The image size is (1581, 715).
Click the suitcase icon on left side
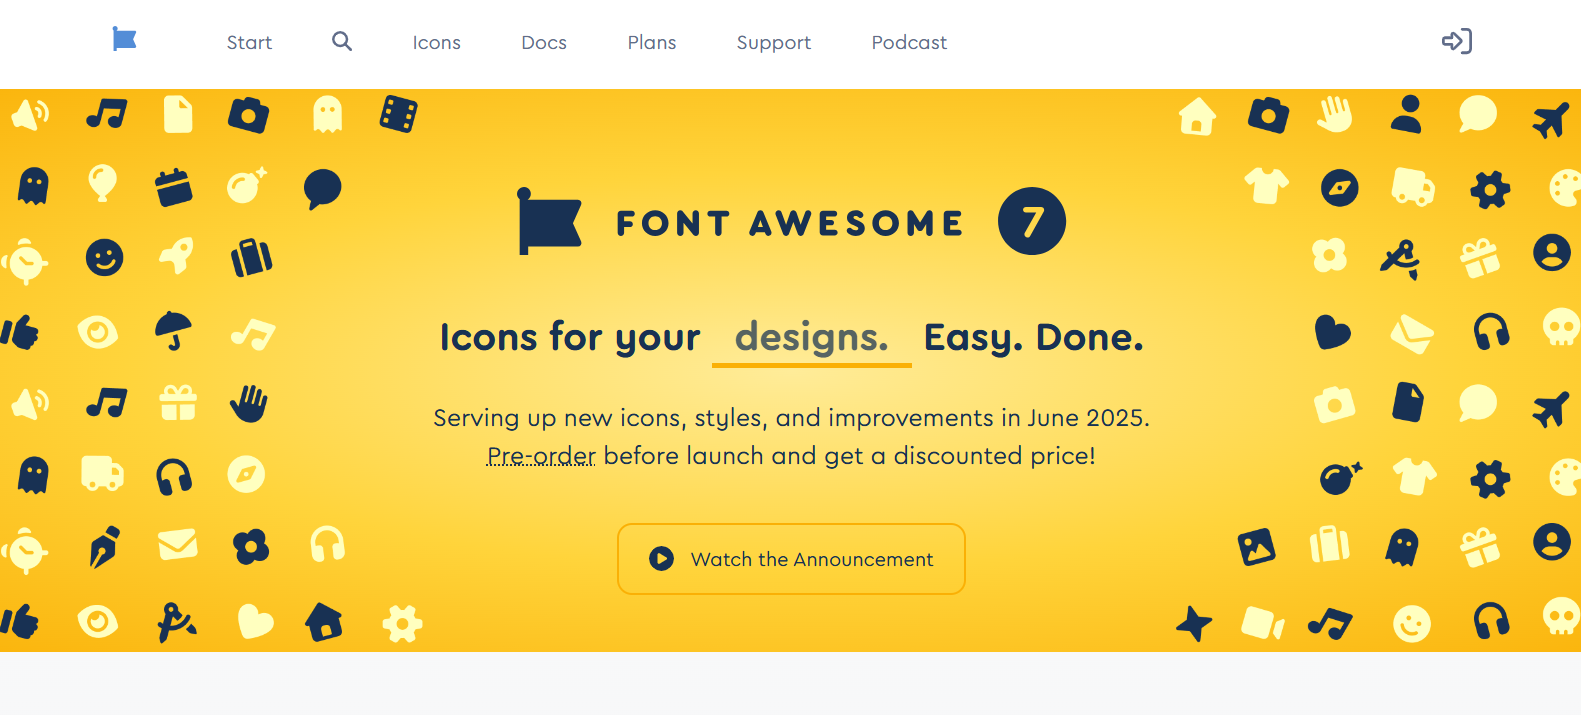252,257
